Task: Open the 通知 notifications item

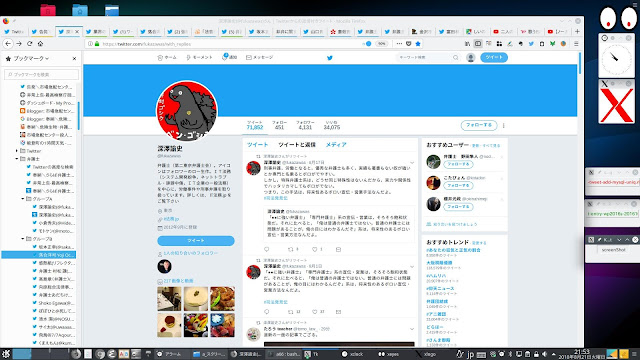Action: coord(229,57)
